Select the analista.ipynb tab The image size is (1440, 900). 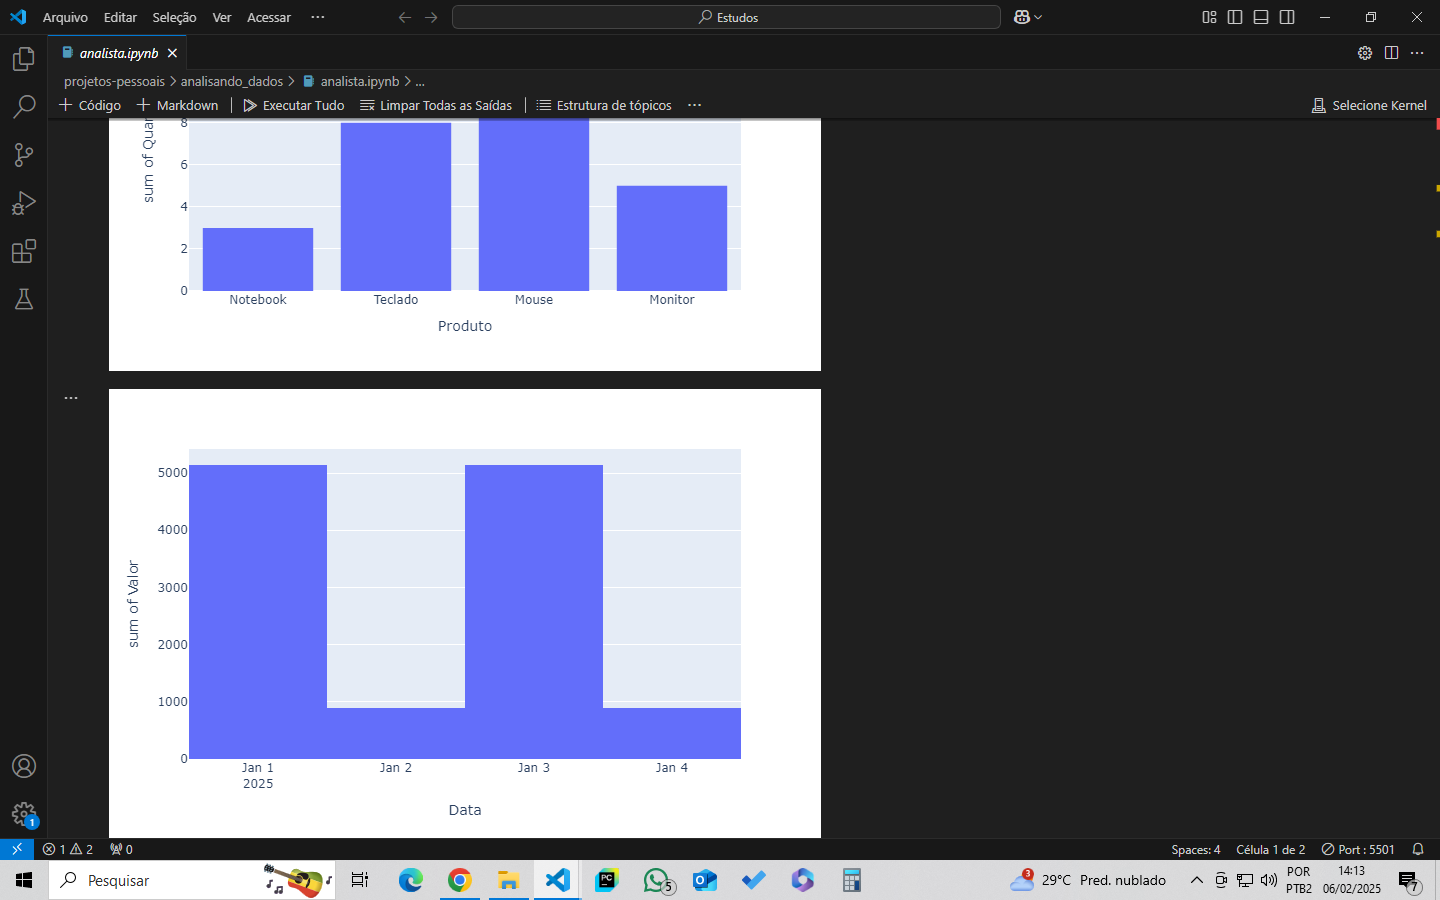tap(118, 53)
